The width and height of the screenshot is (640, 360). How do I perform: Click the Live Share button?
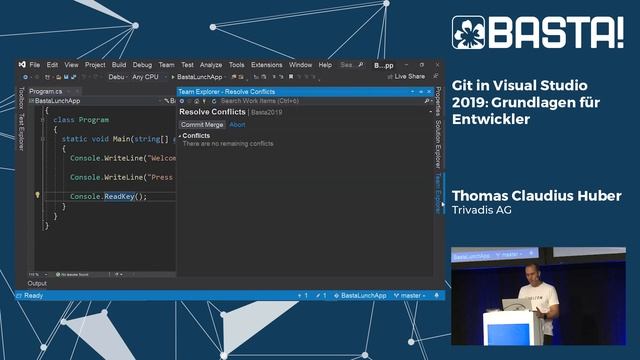tap(406, 76)
